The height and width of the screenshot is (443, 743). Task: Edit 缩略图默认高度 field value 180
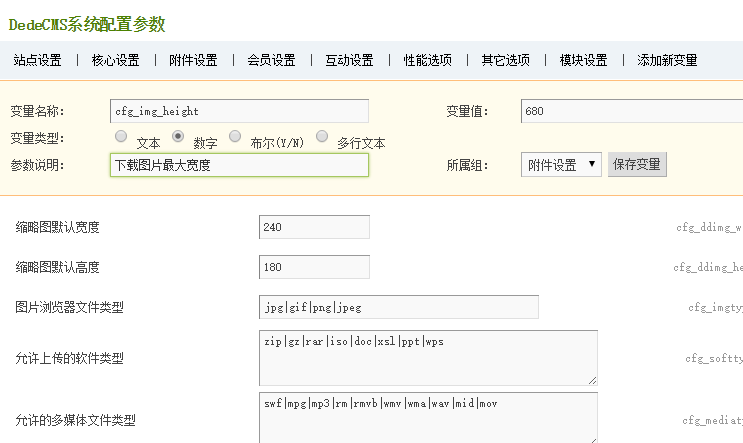tap(314, 267)
